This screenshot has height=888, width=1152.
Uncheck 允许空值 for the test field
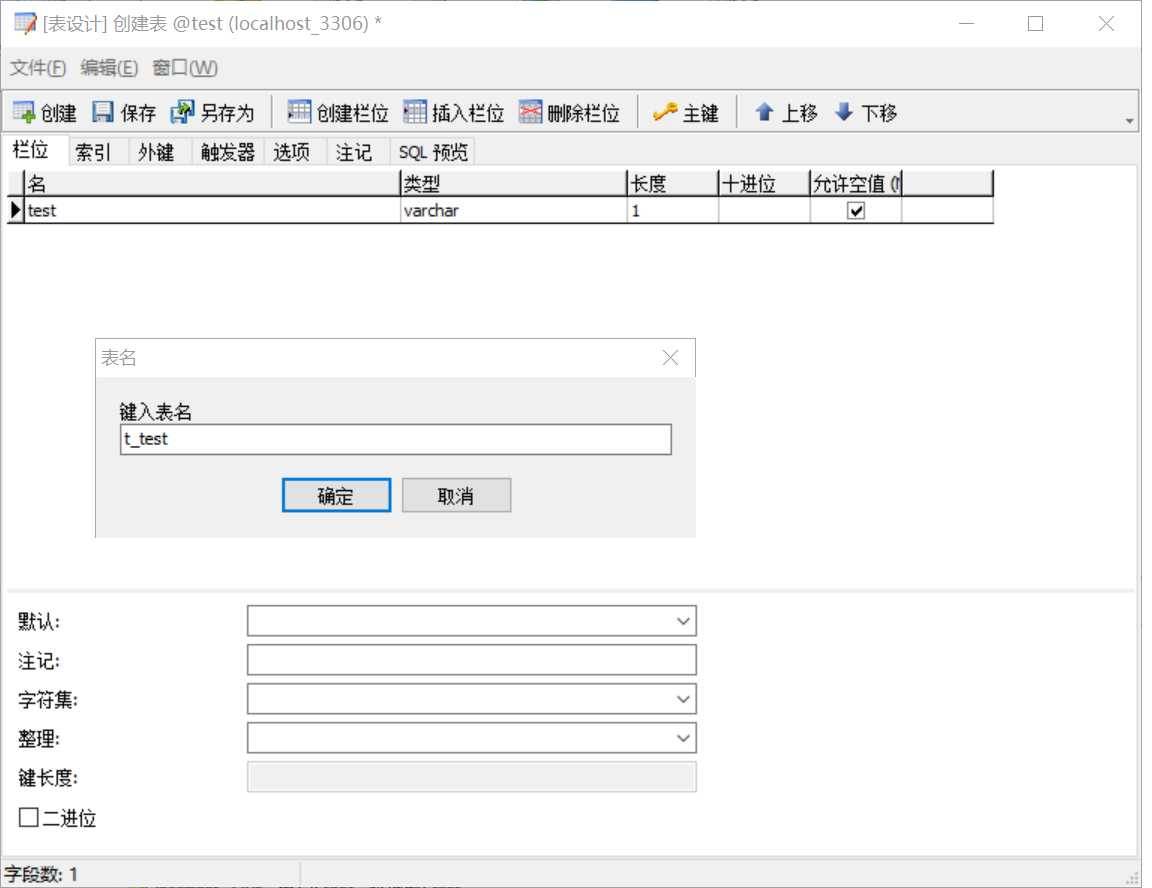(856, 211)
